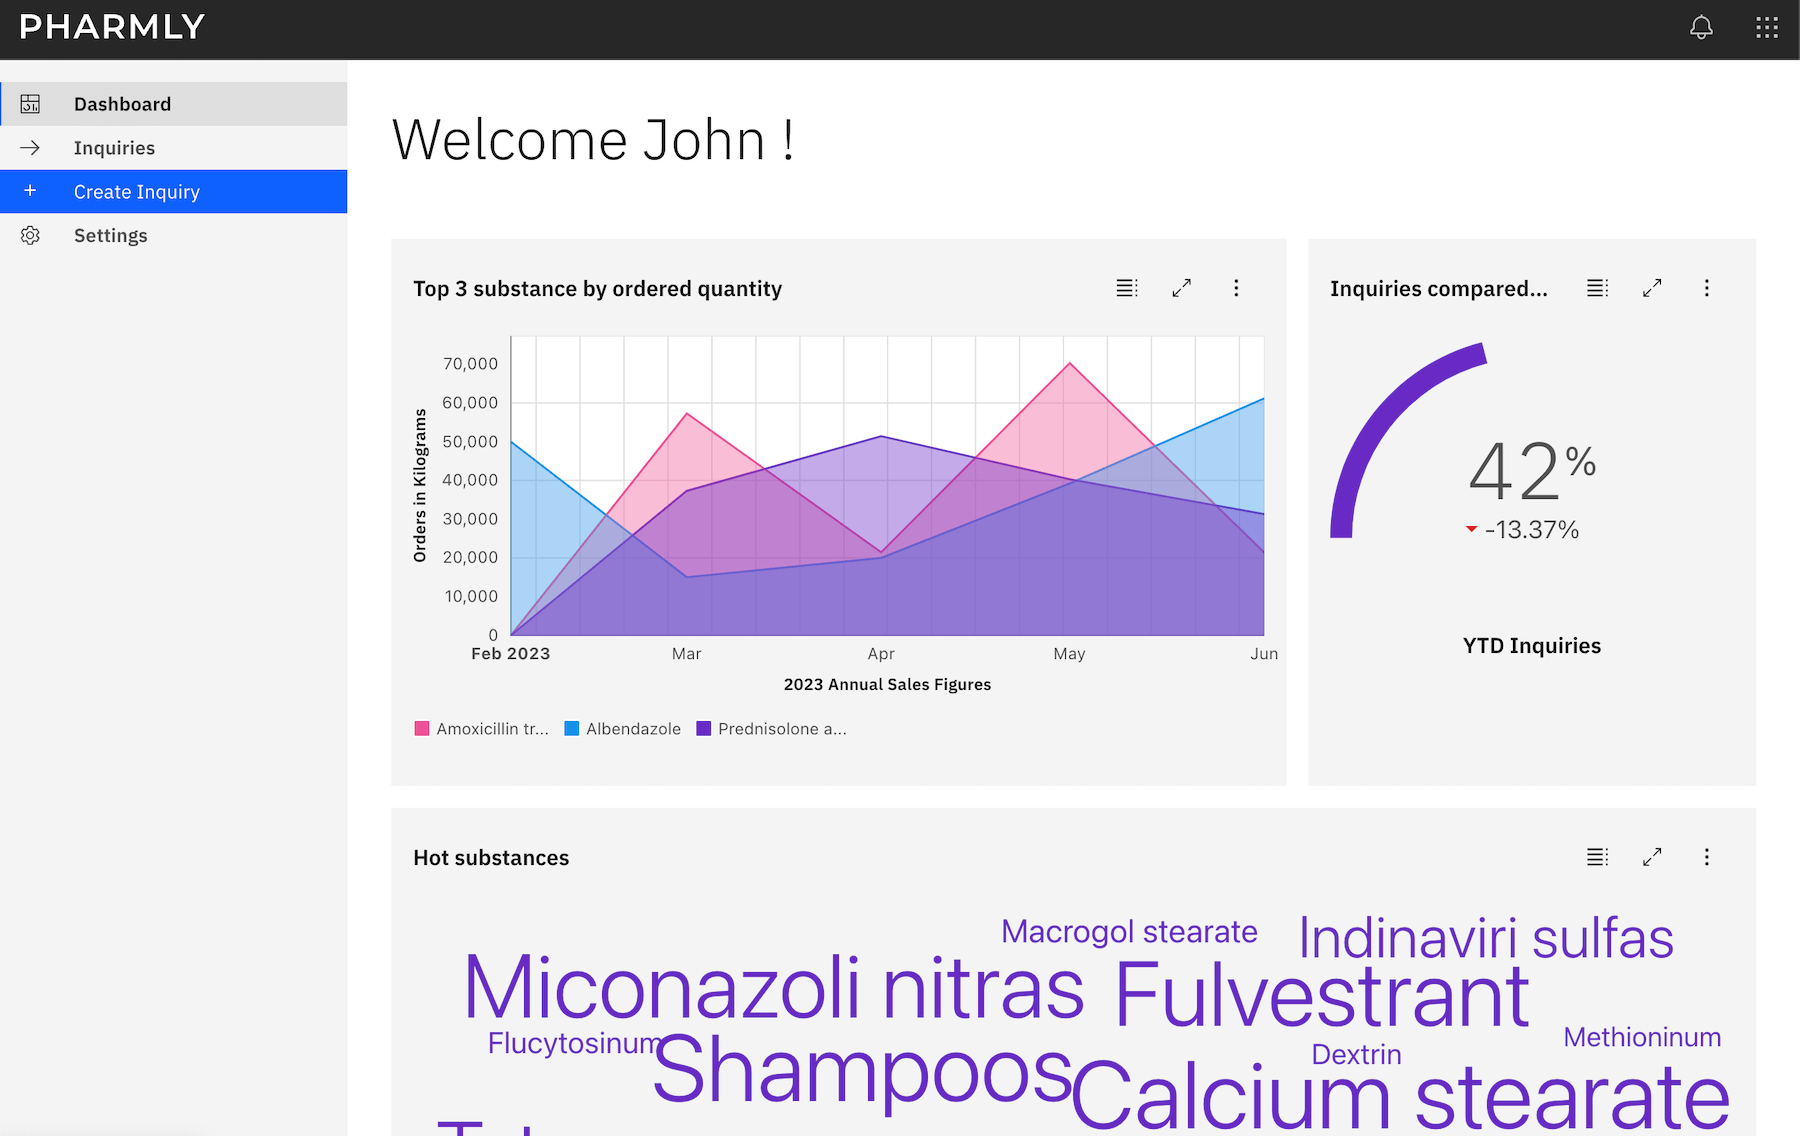The height and width of the screenshot is (1136, 1800).
Task: Open the notifications bell icon
Action: (1701, 28)
